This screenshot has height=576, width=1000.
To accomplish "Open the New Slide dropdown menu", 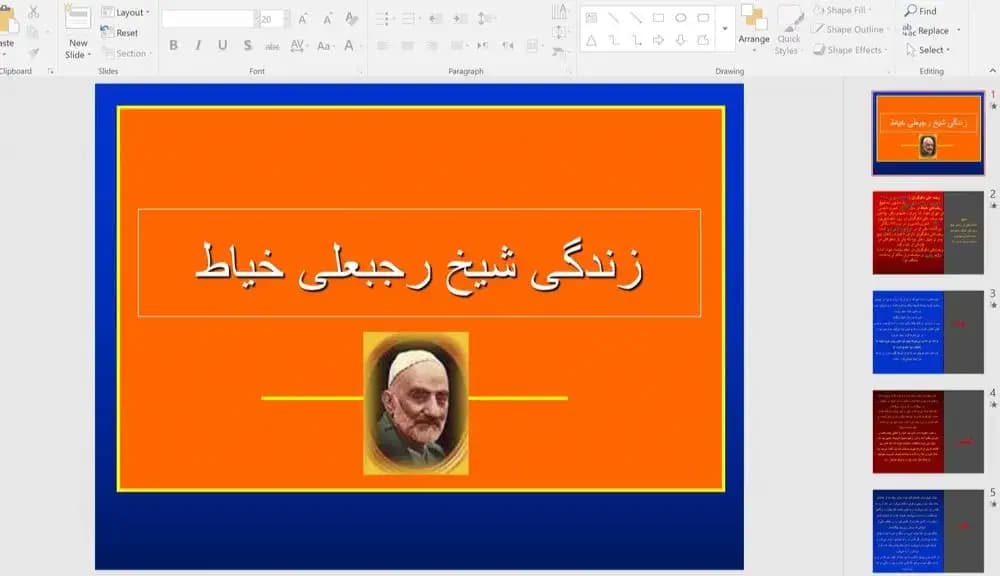I will click(78, 49).
